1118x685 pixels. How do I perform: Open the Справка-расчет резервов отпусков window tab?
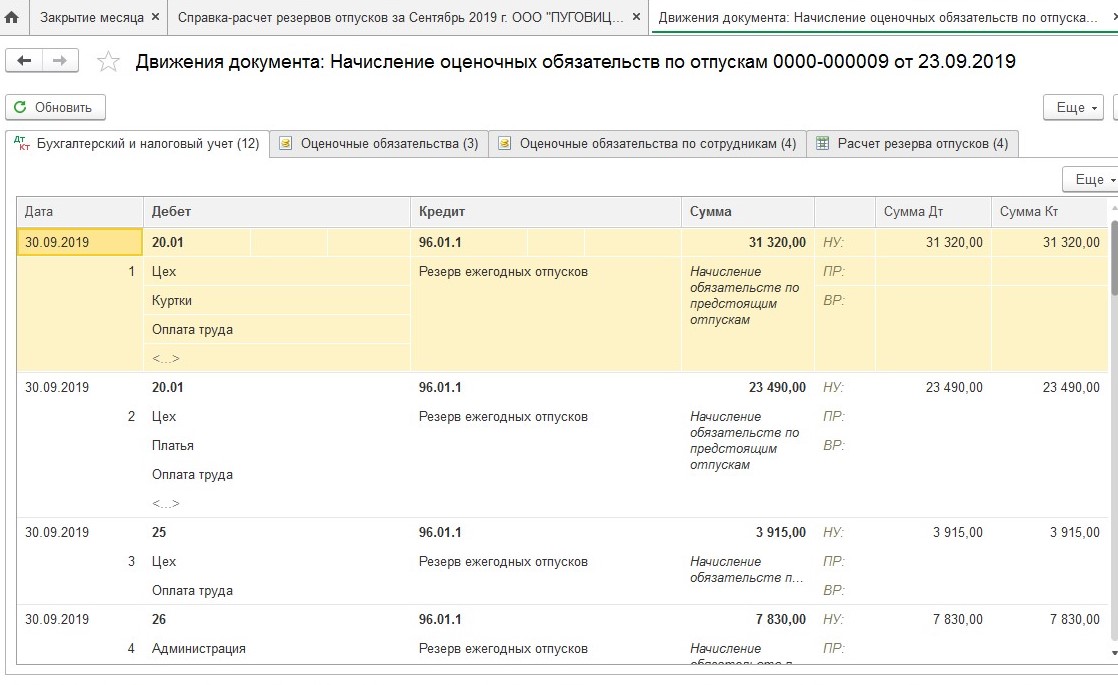(400, 18)
